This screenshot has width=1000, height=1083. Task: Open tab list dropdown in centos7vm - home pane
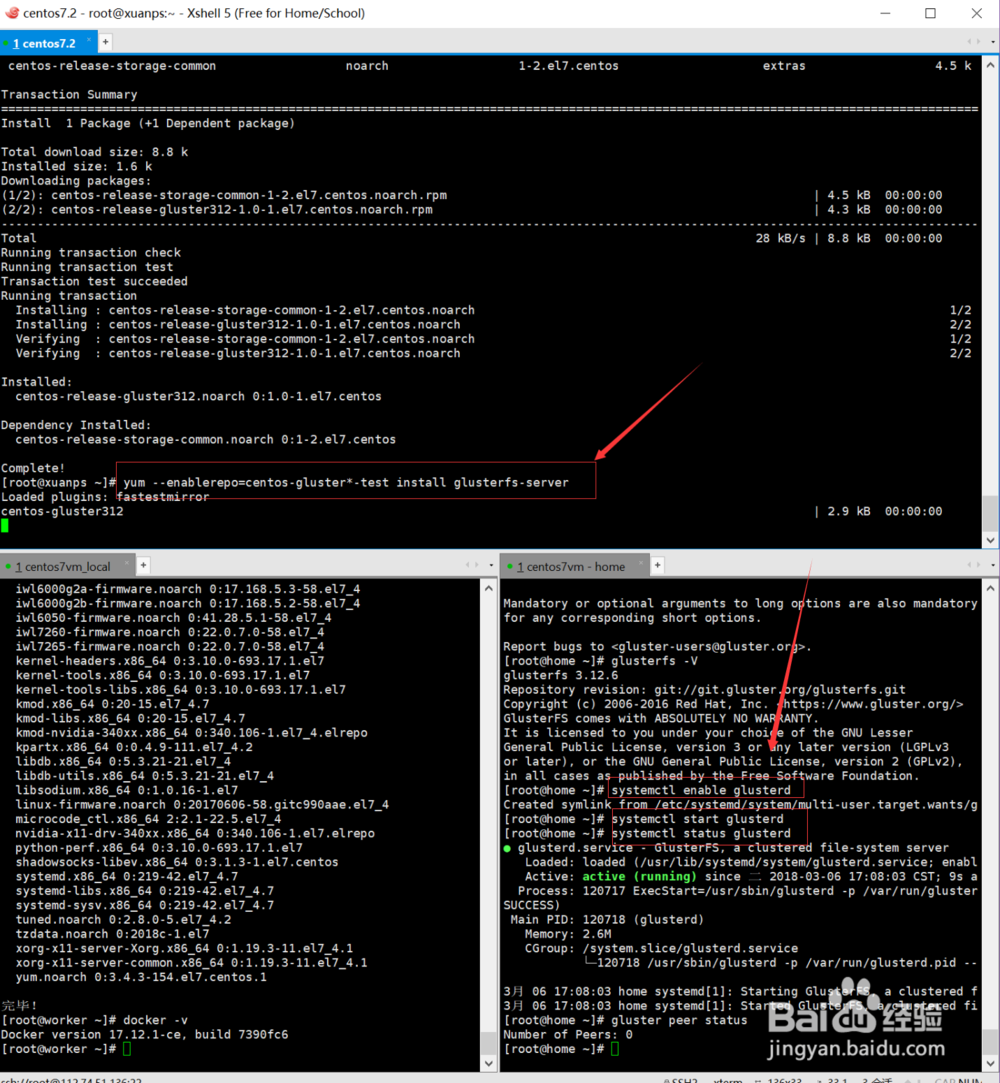pos(993,565)
